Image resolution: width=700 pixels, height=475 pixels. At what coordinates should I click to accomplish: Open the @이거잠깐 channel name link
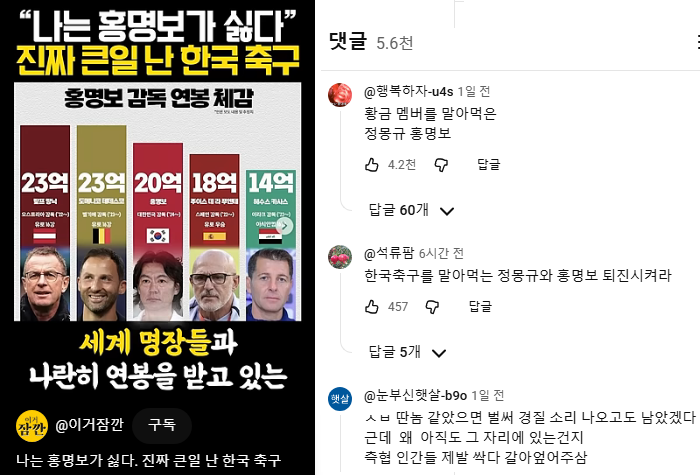(x=89, y=425)
